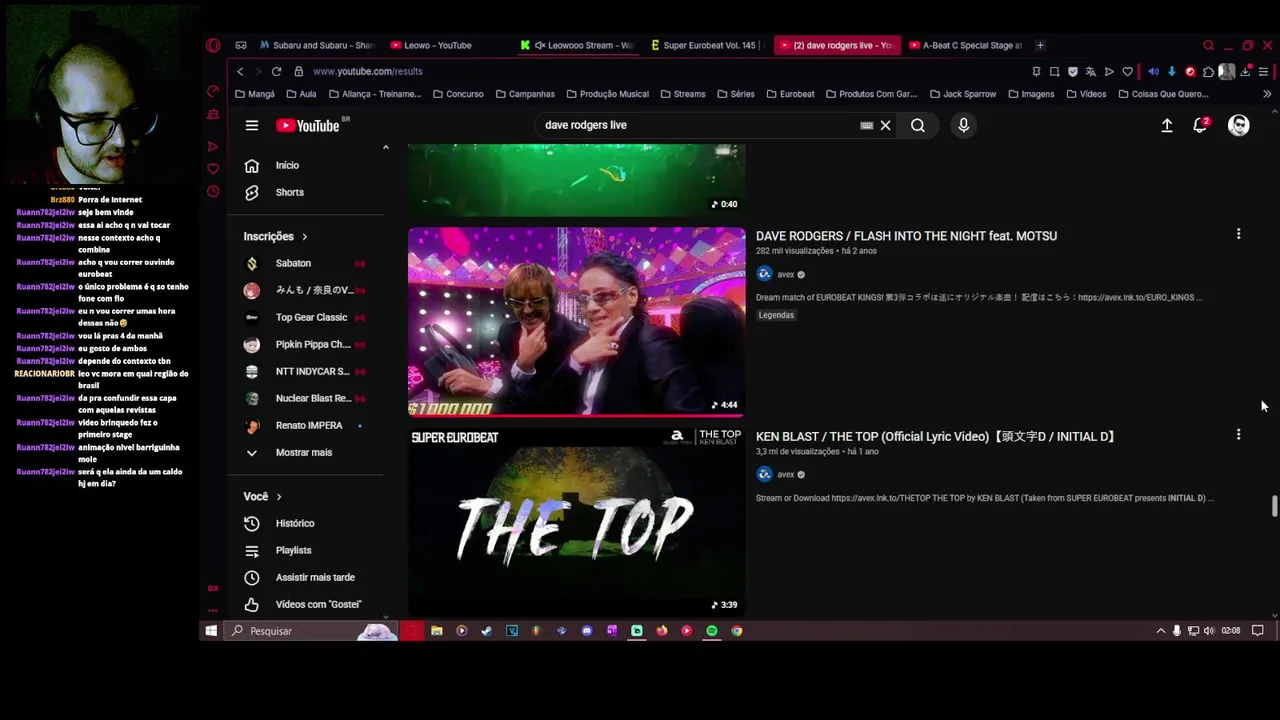Open Opera tab search magnifier
1280x720 pixels.
click(1208, 45)
